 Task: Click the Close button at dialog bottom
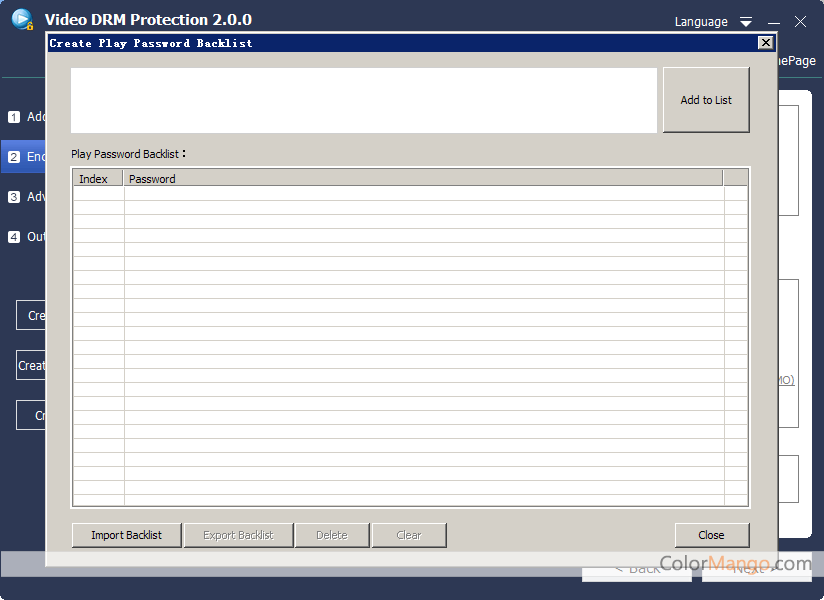pyautogui.click(x=711, y=535)
